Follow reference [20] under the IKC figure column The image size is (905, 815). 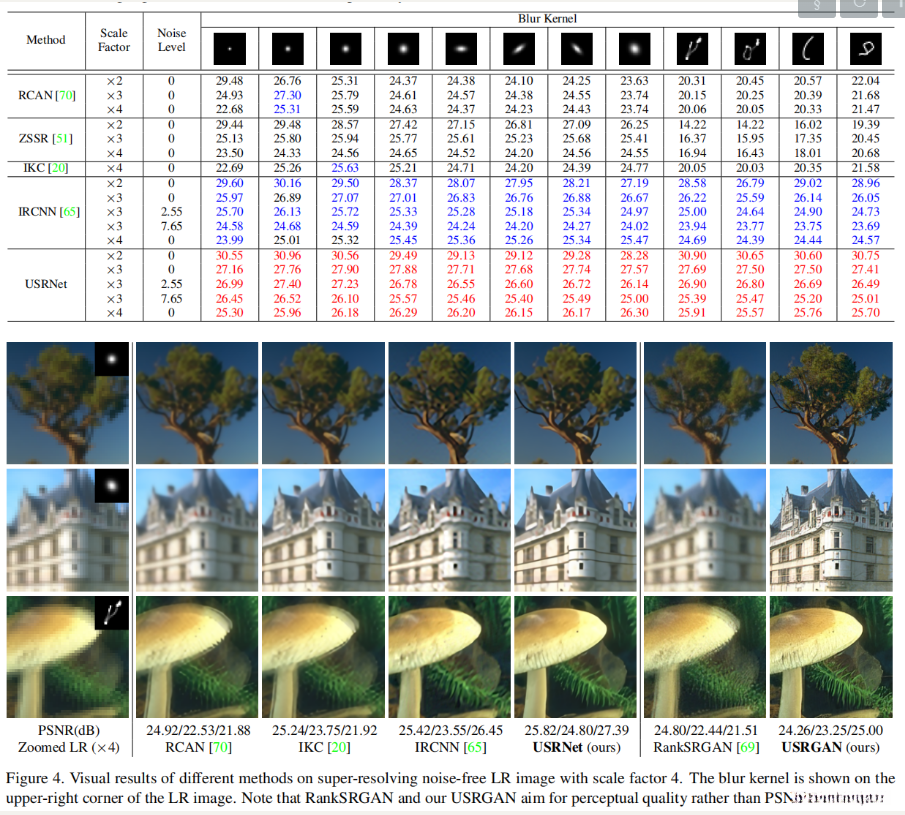click(339, 747)
